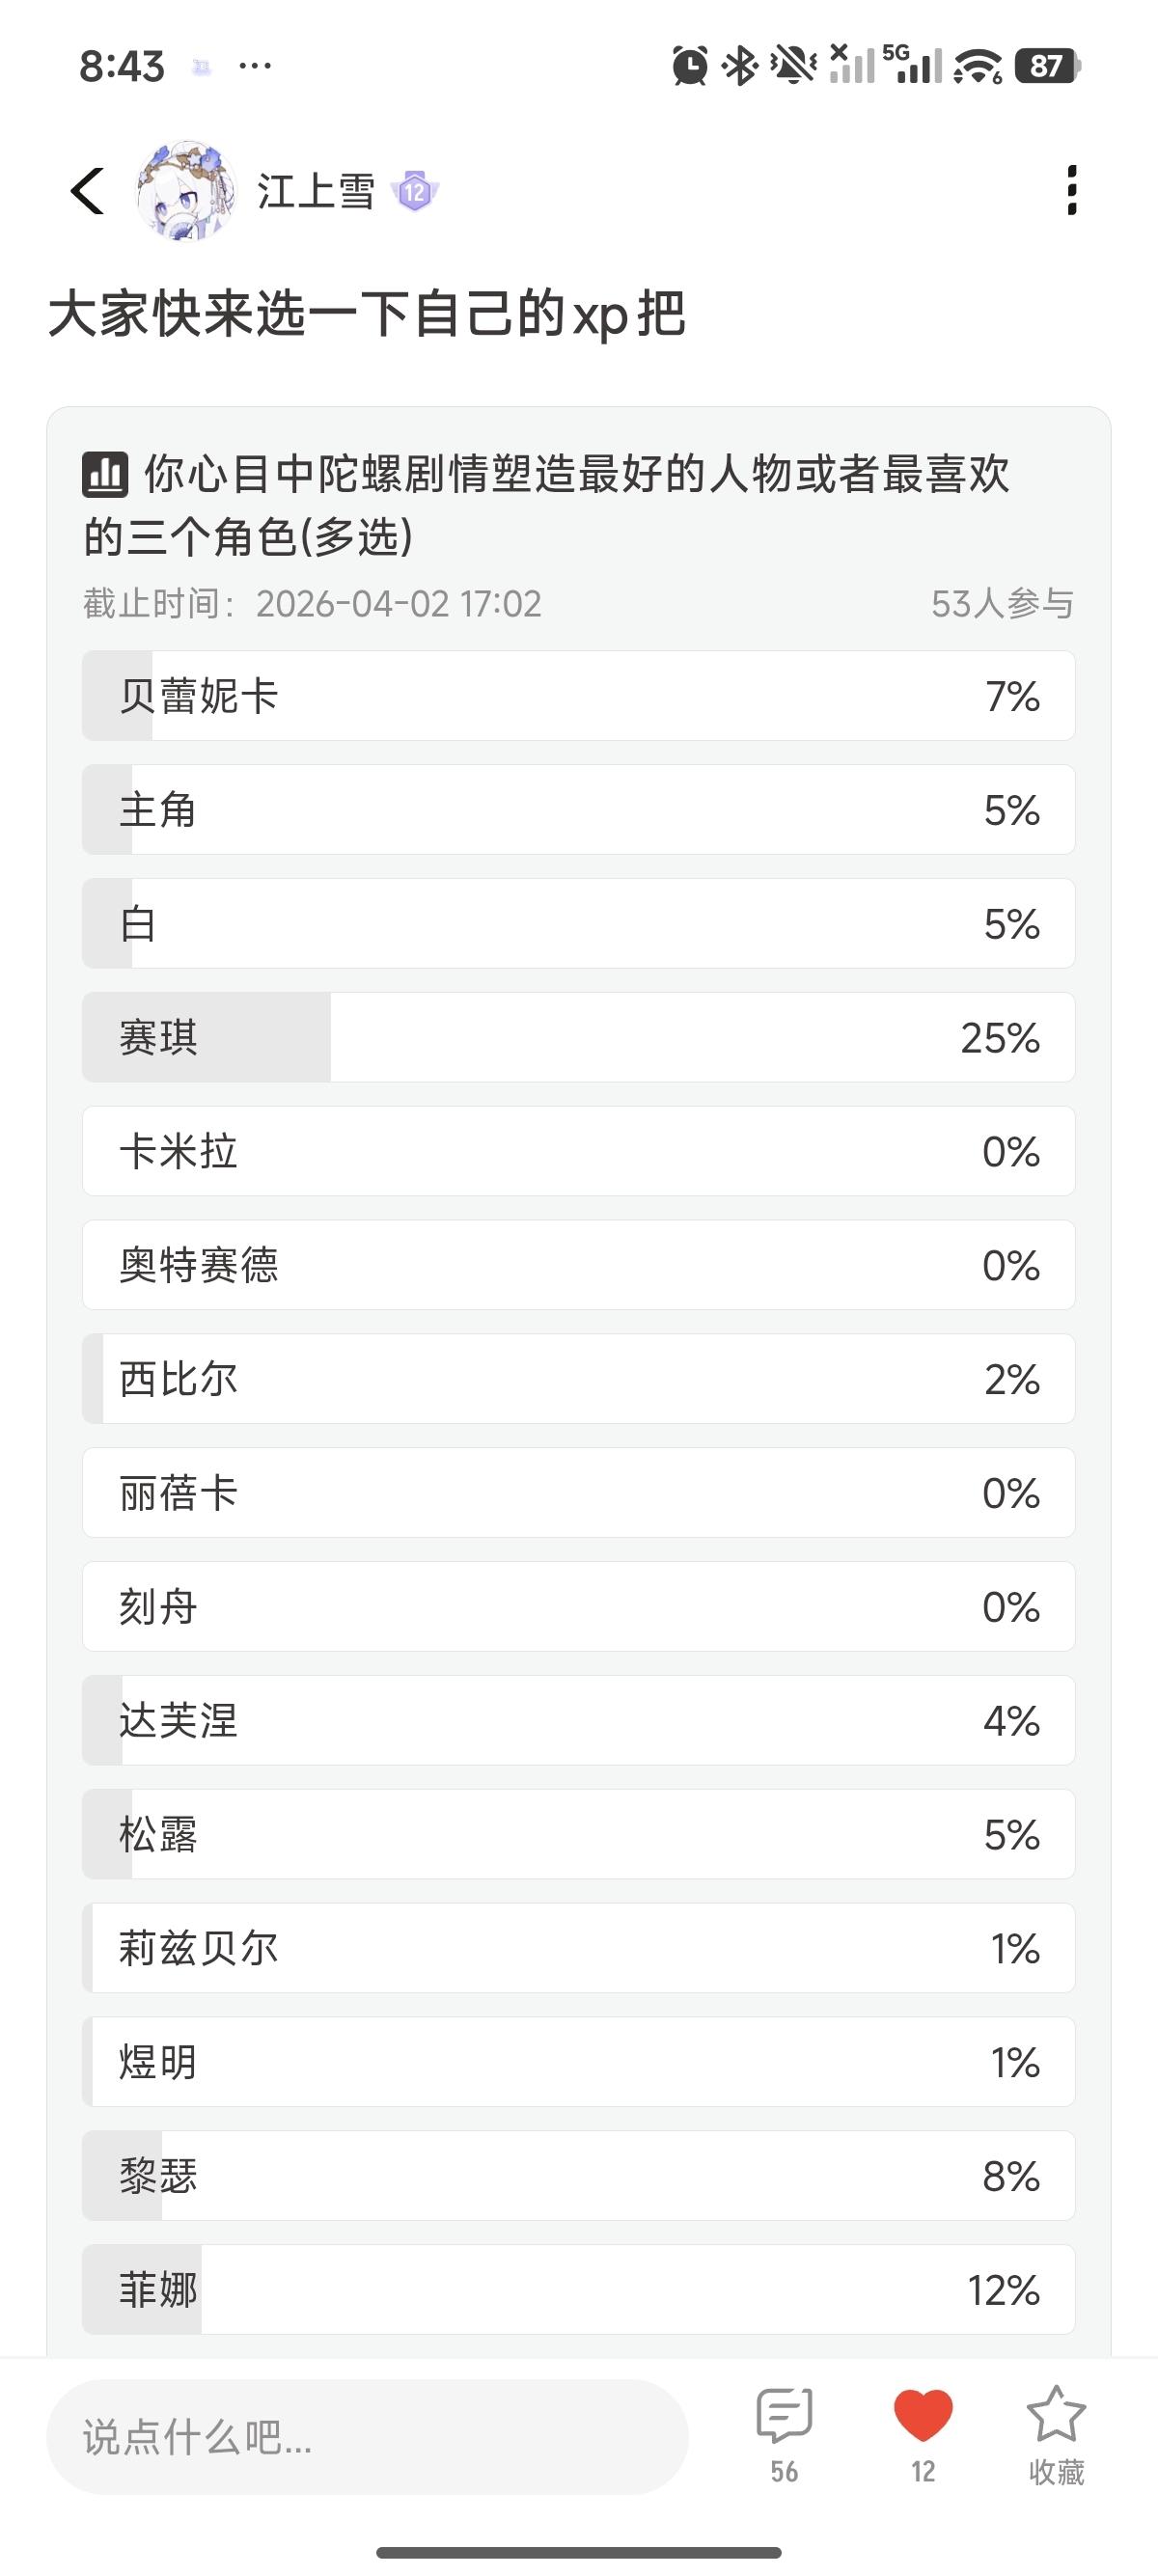Select the 赛琪 poll option

click(578, 1037)
